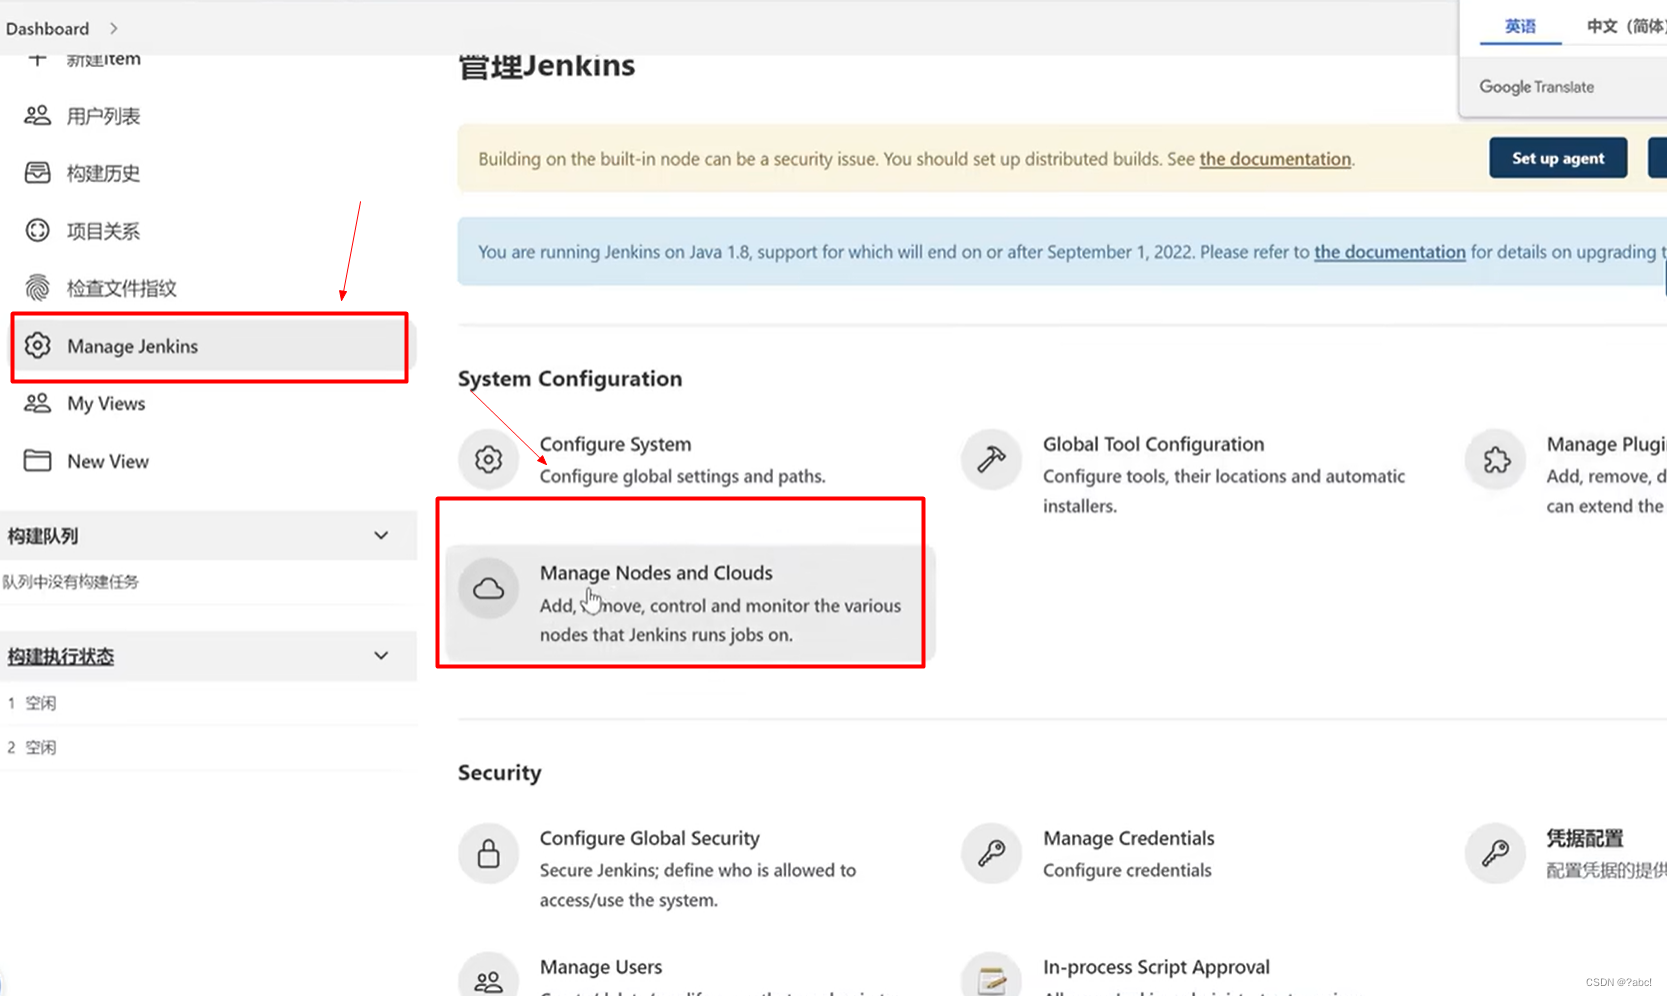1667x996 pixels.
Task: Click the people icon next to 用户列表
Action: [x=37, y=116]
